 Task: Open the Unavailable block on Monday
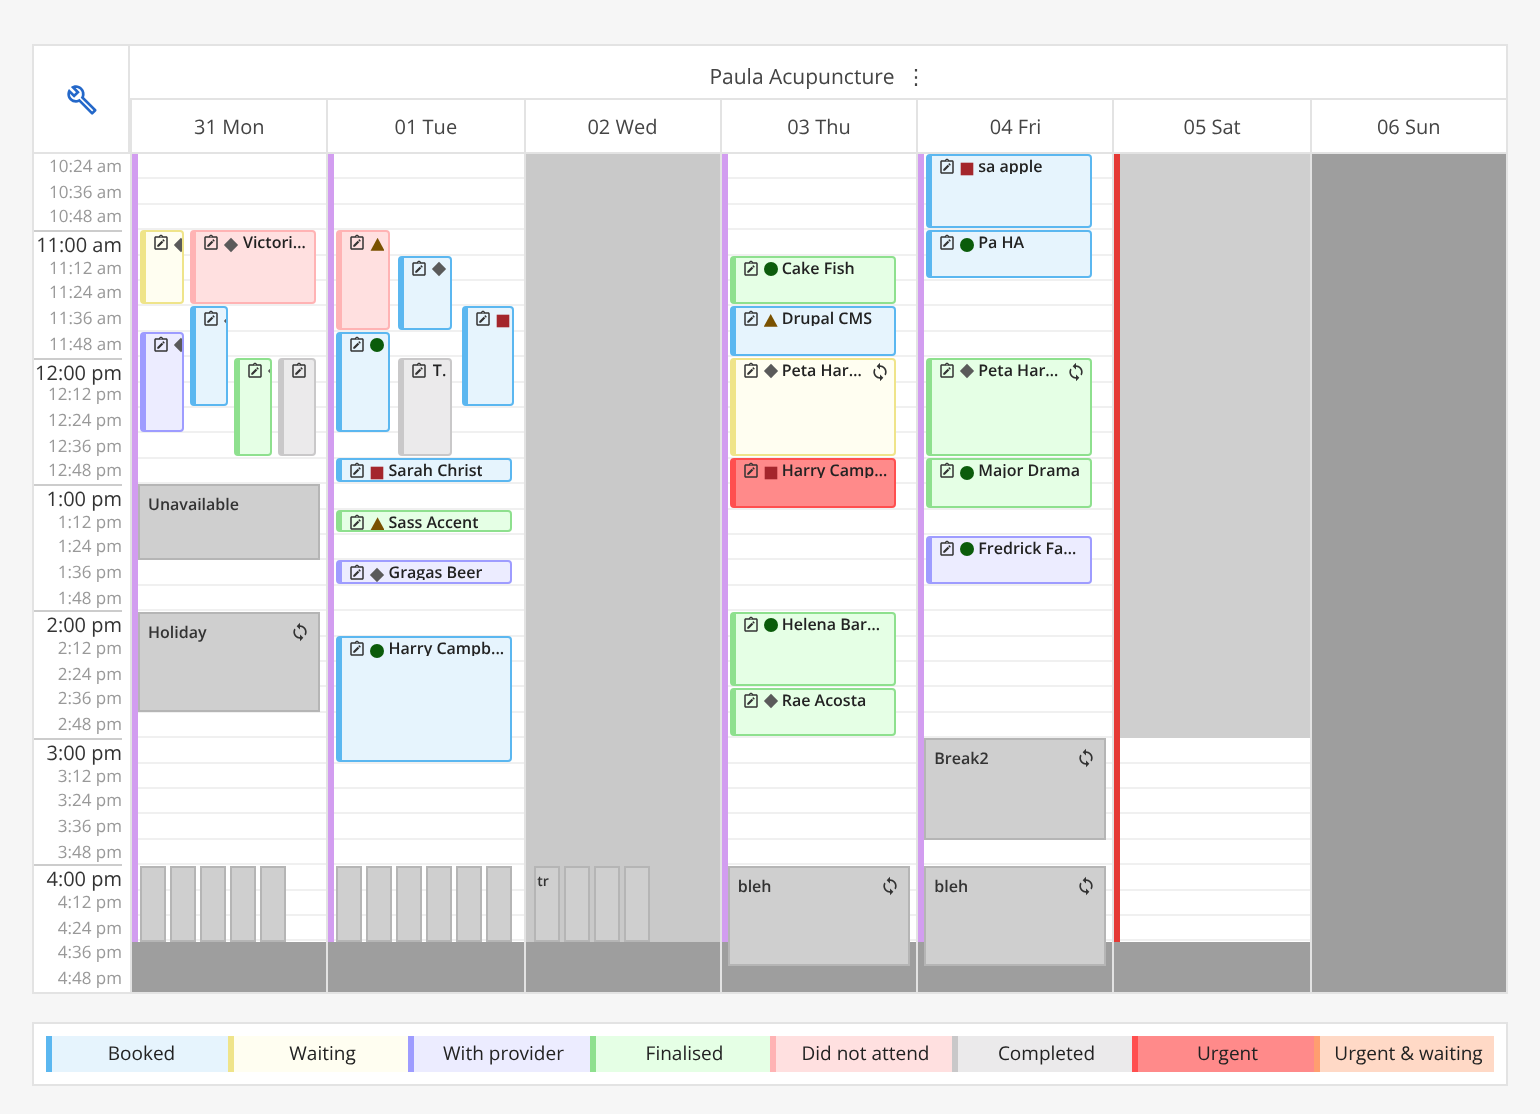[x=229, y=522]
